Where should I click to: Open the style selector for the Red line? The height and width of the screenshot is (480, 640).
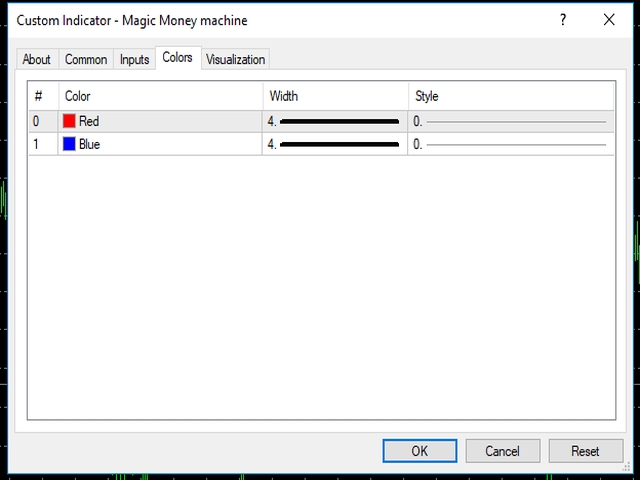pos(510,121)
